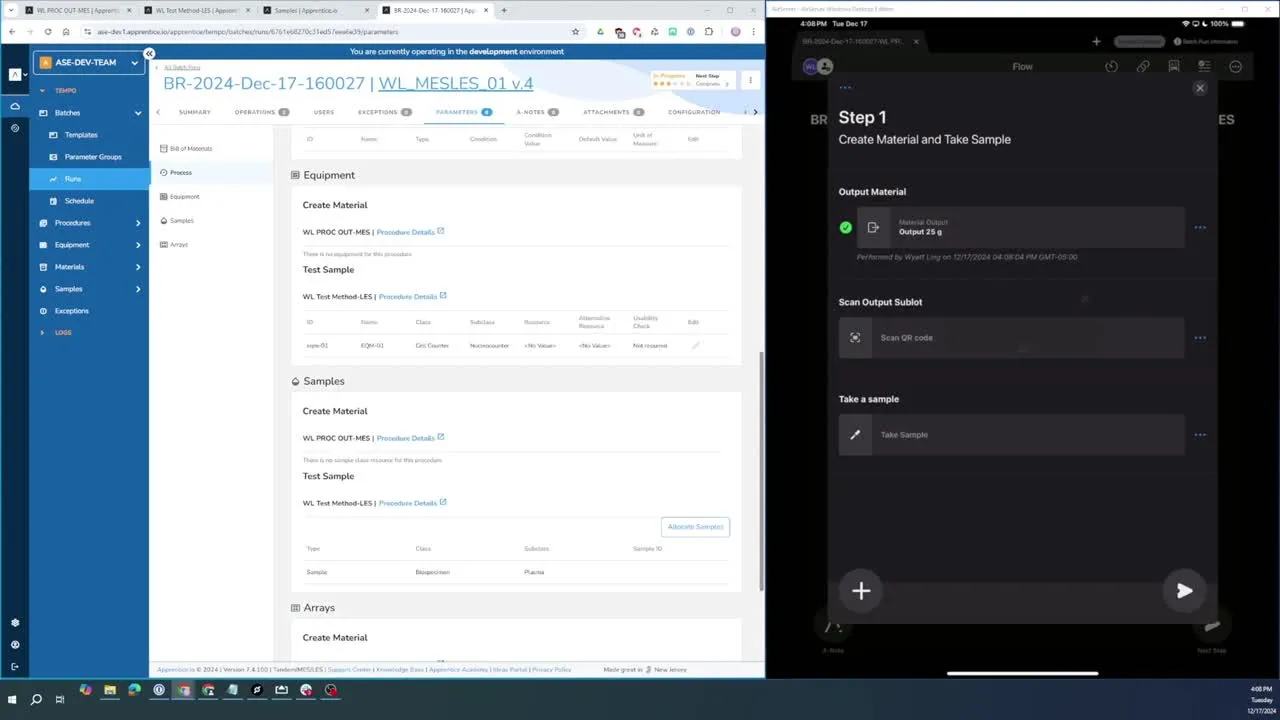The image size is (1280, 720).
Task: Click the Scan QR code icon
Action: (x=855, y=338)
